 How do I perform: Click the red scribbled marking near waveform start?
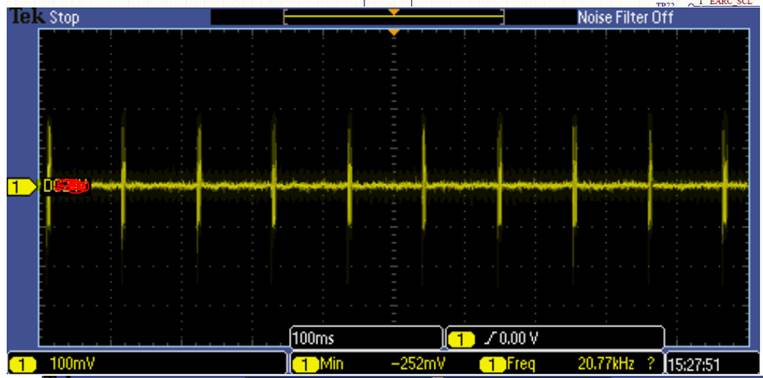(72, 185)
